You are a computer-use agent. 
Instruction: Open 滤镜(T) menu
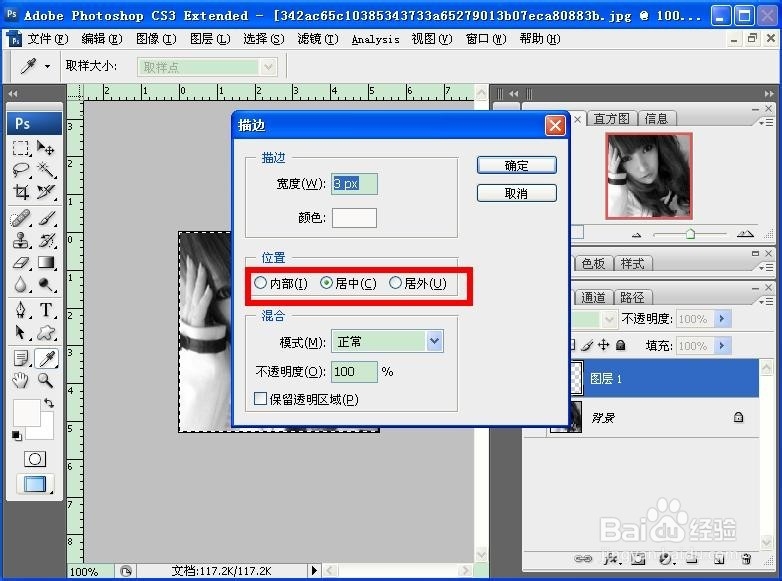click(x=317, y=39)
